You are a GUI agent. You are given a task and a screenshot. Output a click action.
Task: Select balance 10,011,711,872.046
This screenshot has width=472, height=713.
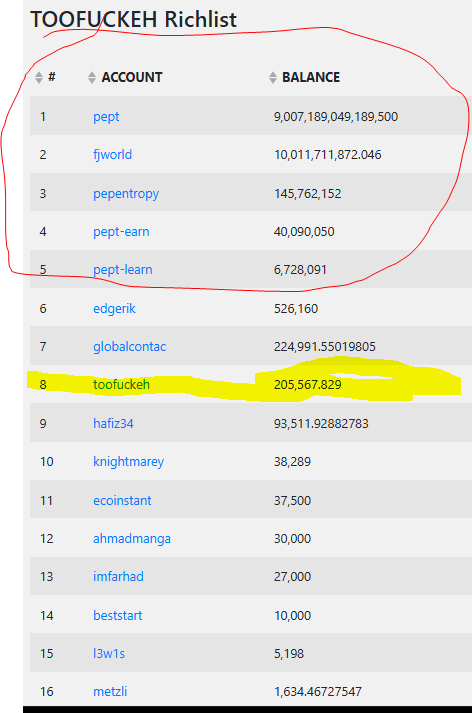pos(328,155)
